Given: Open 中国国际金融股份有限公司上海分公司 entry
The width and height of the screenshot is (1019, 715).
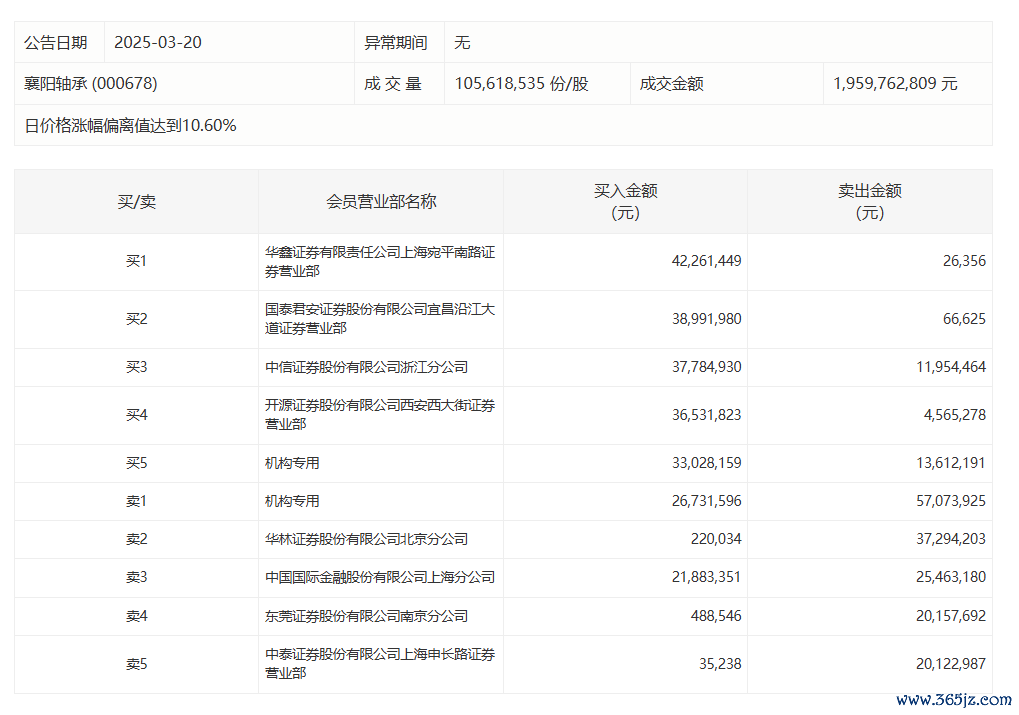Looking at the screenshot, I should [x=379, y=577].
